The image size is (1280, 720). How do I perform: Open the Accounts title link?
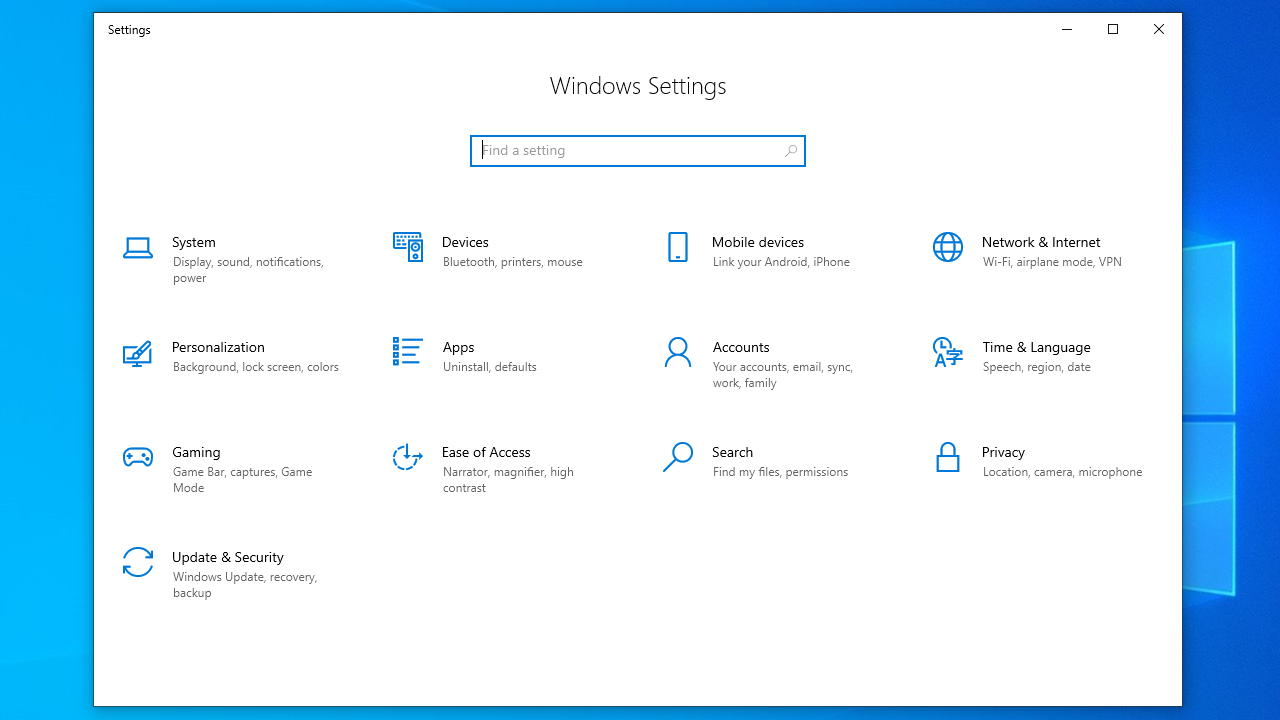[741, 347]
